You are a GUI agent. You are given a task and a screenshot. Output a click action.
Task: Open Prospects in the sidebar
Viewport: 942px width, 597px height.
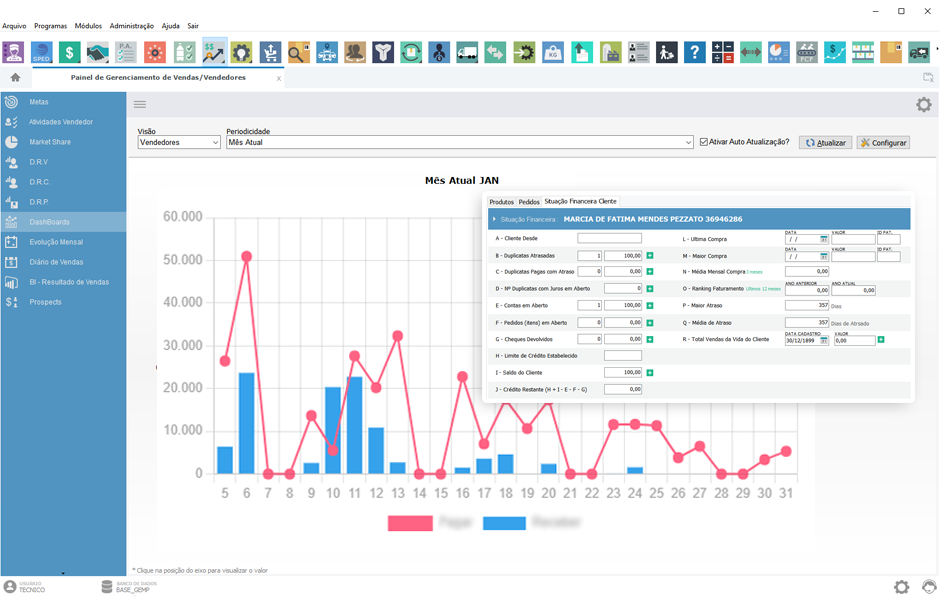click(63, 302)
